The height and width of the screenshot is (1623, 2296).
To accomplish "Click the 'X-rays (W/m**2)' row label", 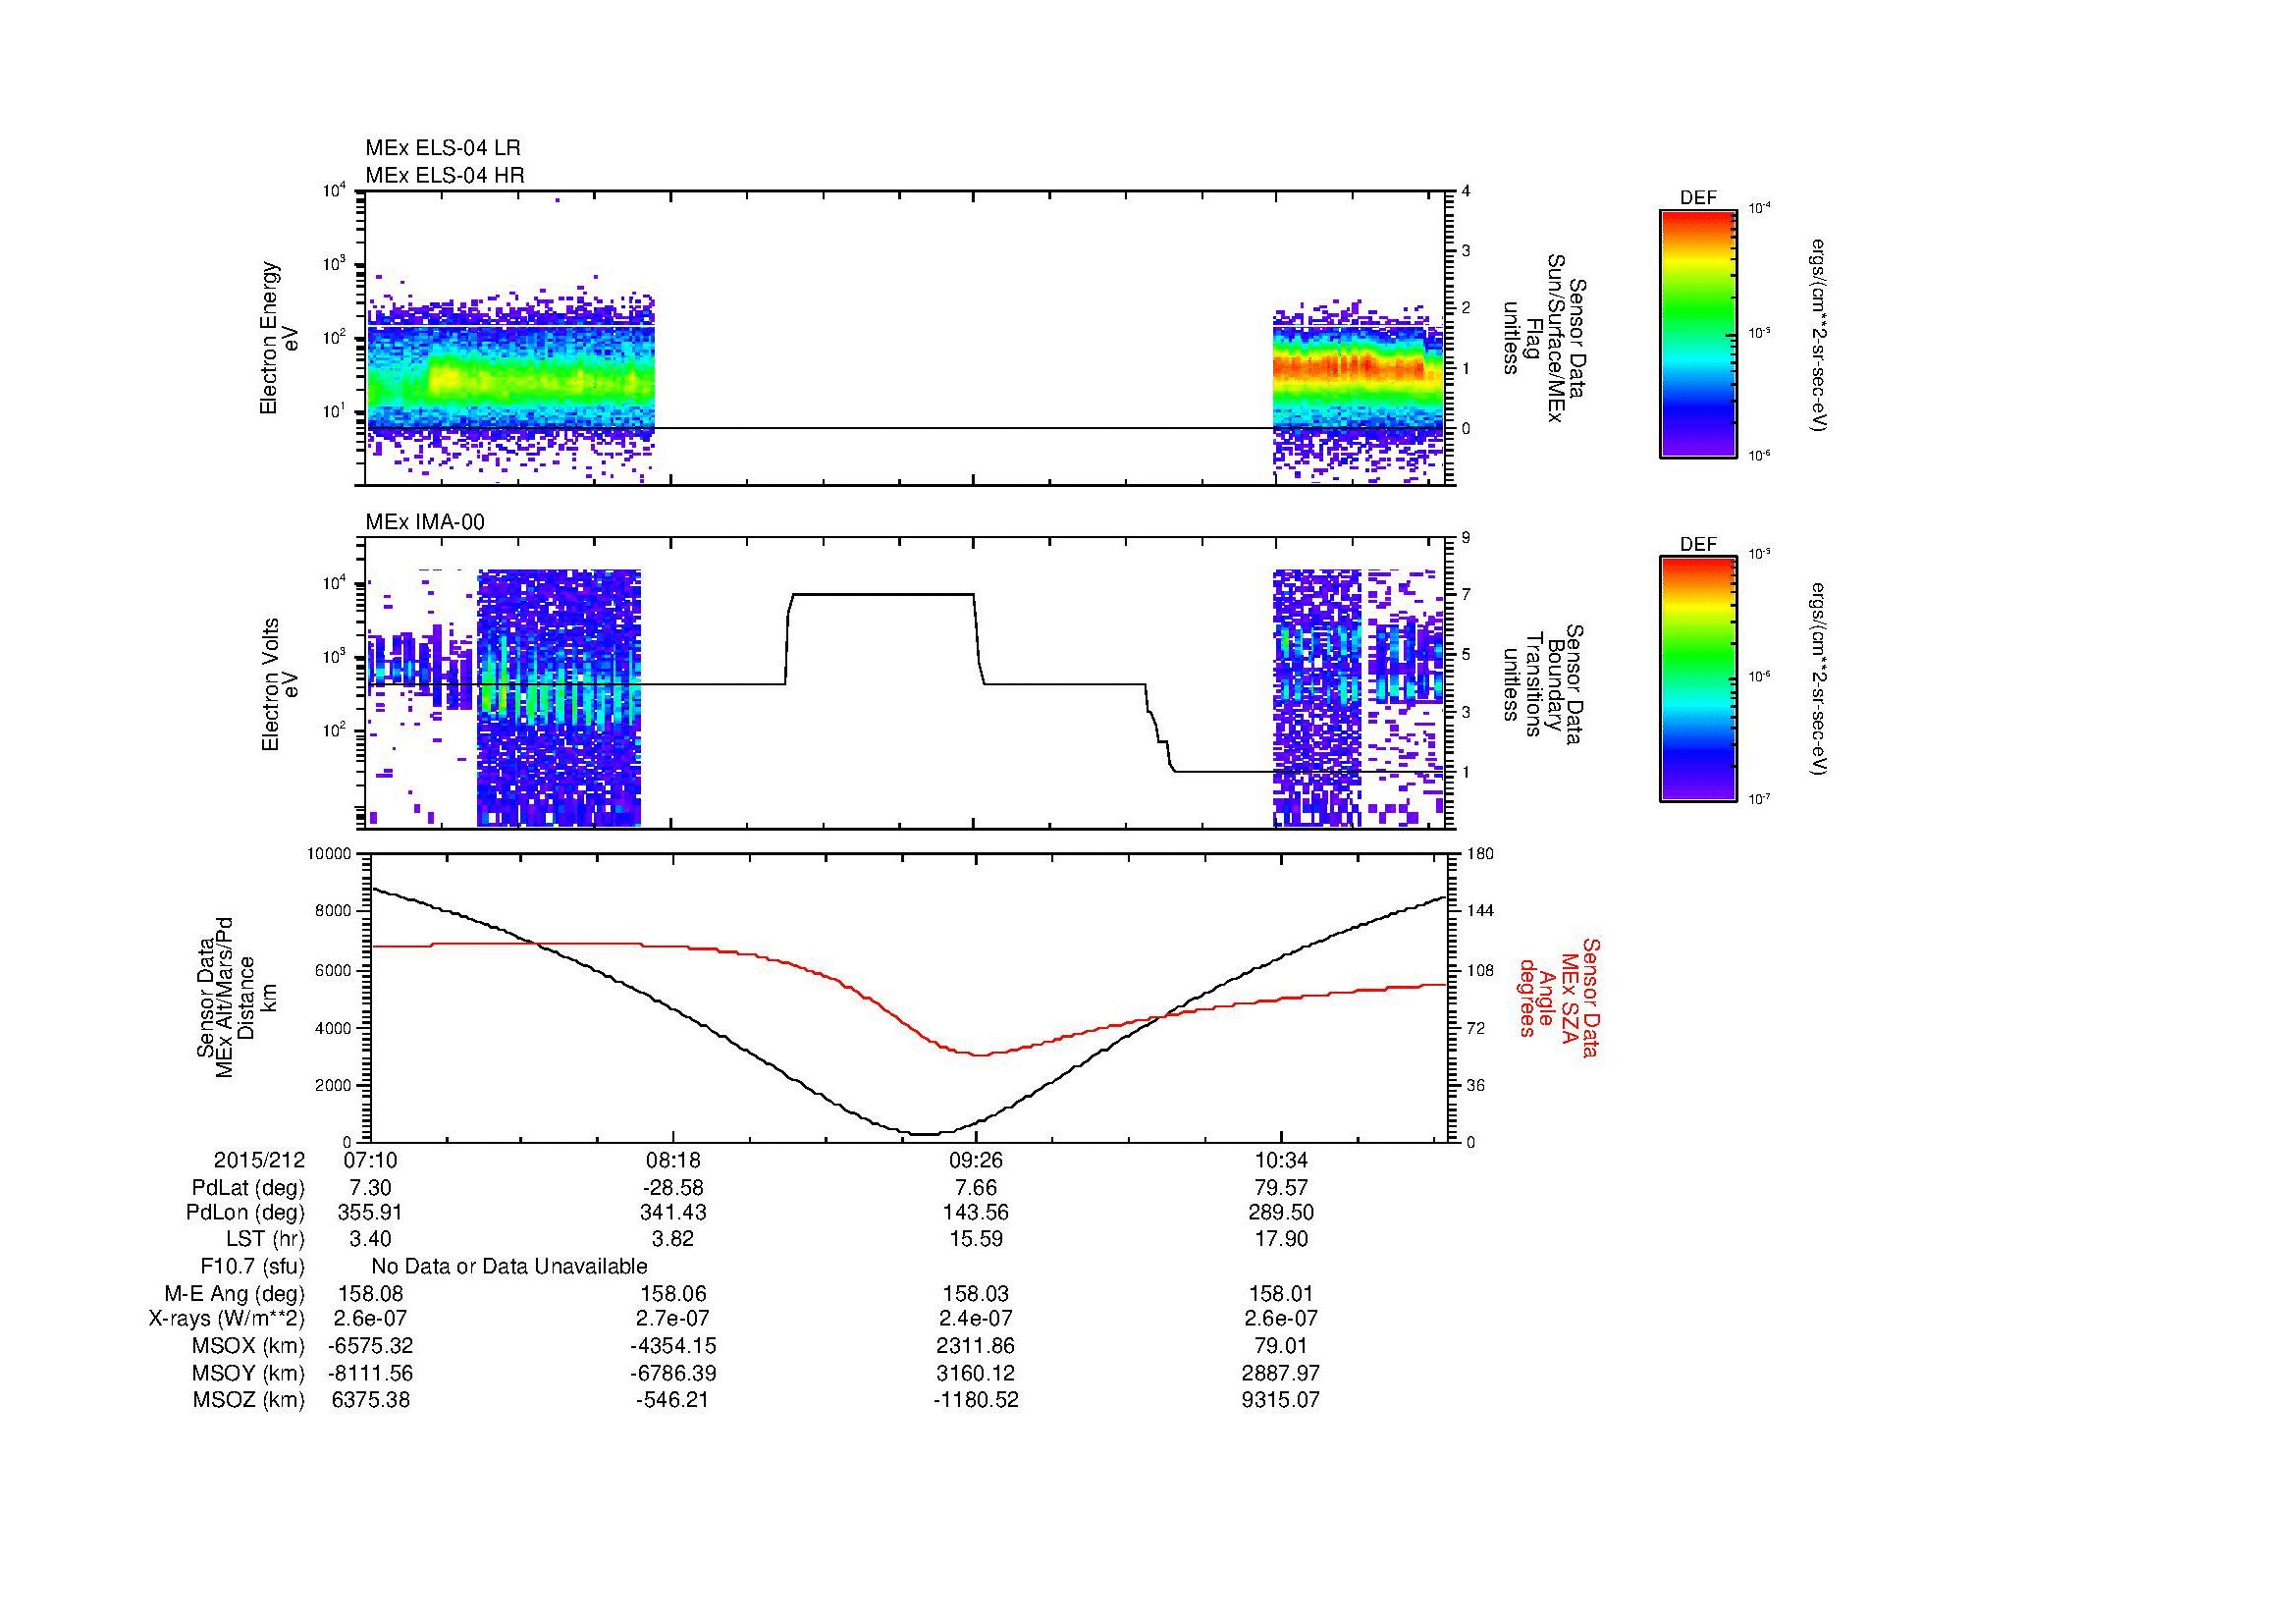I will pos(226,1320).
